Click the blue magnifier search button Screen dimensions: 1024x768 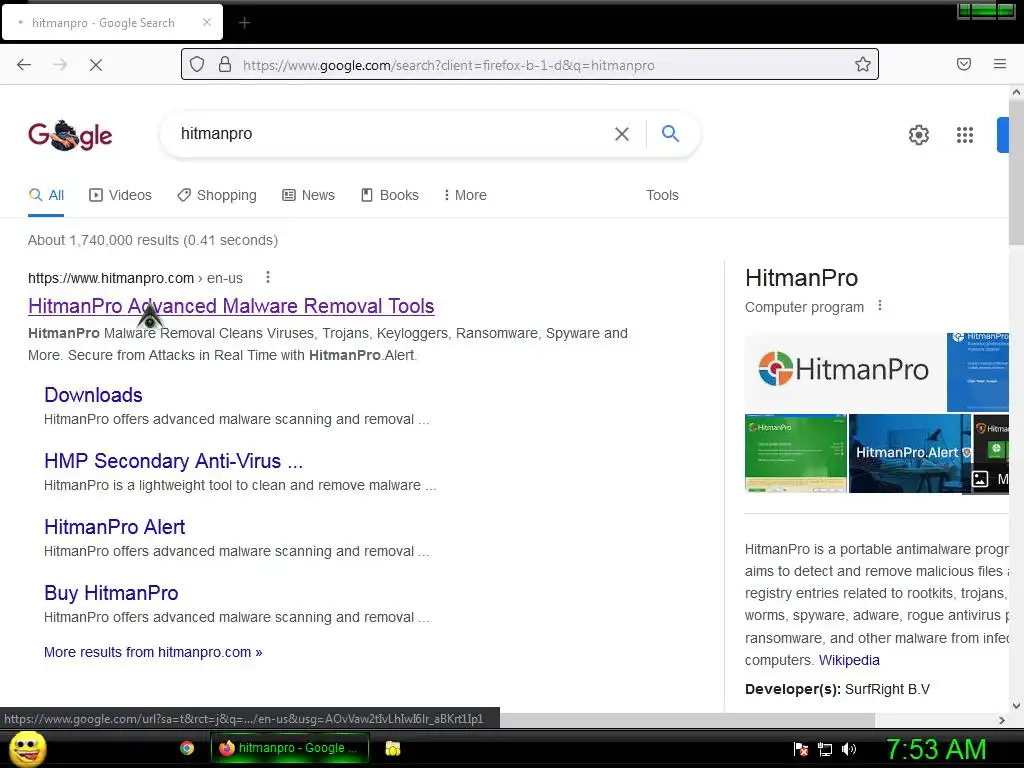670,133
